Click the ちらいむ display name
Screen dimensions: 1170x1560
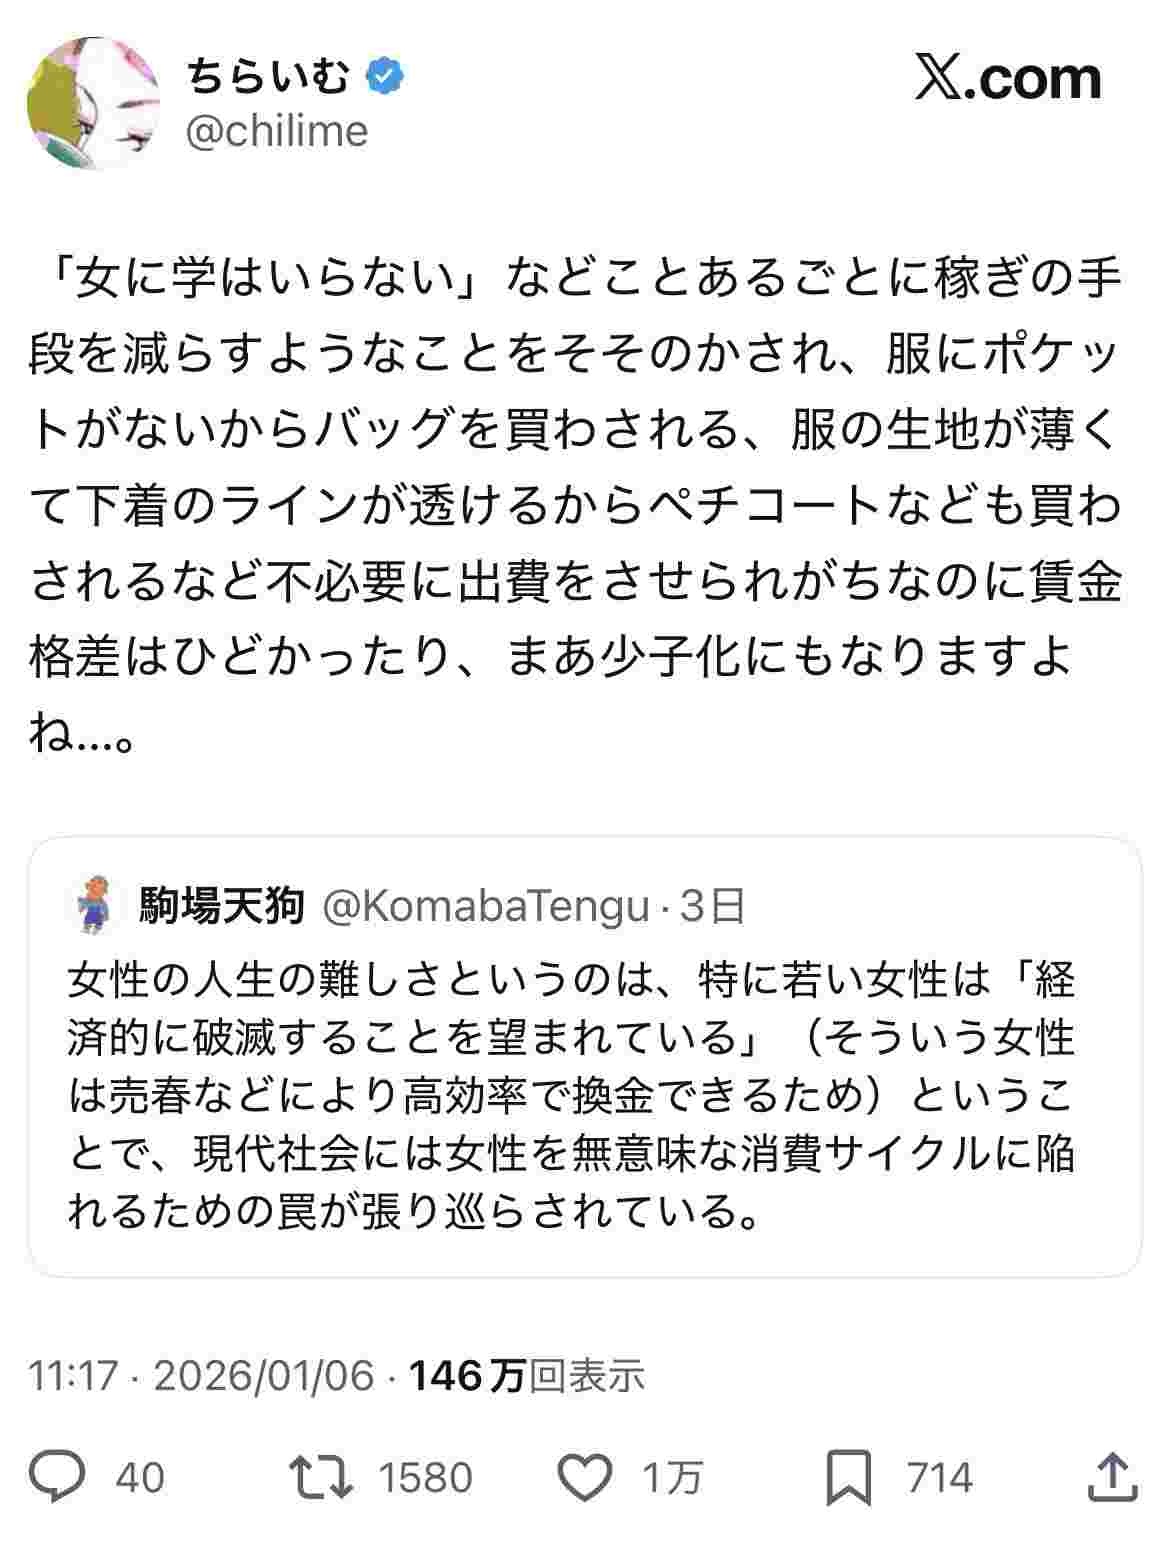click(267, 77)
